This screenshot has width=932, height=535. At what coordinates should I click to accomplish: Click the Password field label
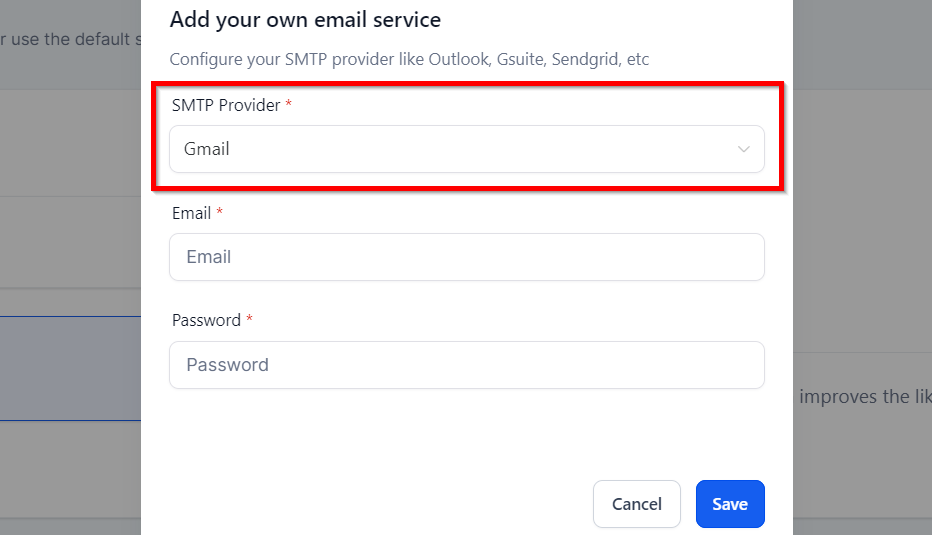point(206,320)
